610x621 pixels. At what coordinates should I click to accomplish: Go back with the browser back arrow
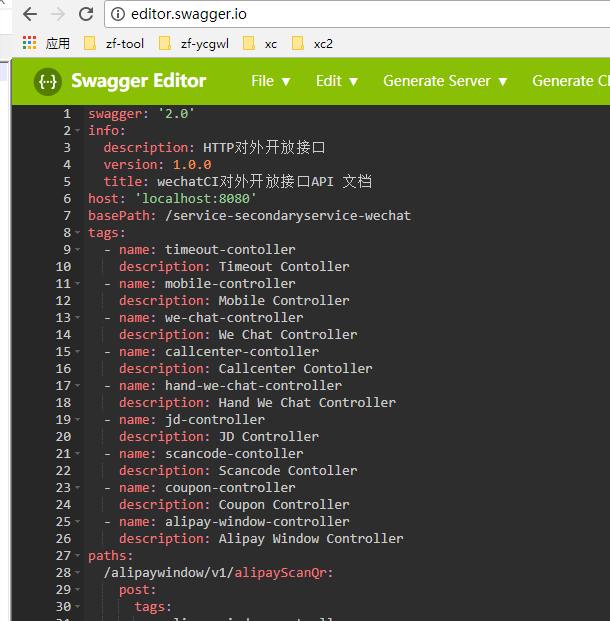(x=30, y=15)
